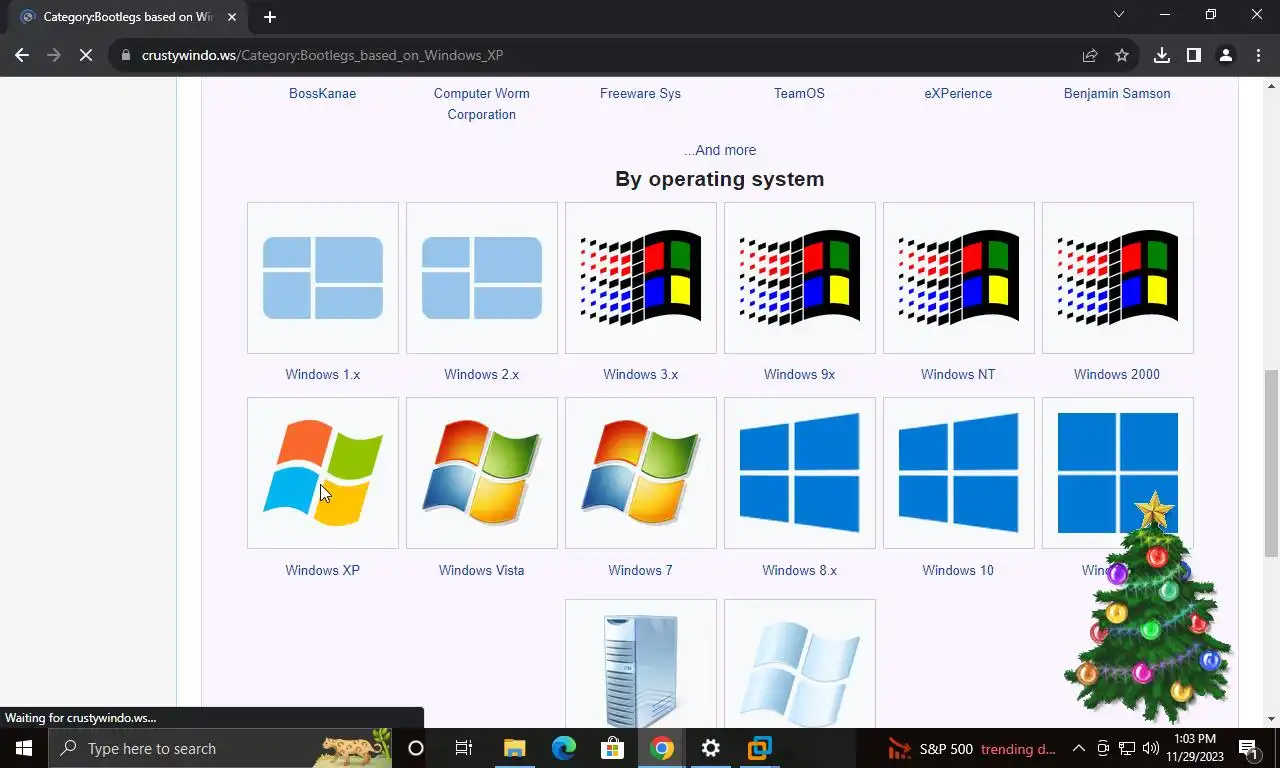Open the notification center
Image resolution: width=1280 pixels, height=768 pixels.
pos(1250,748)
